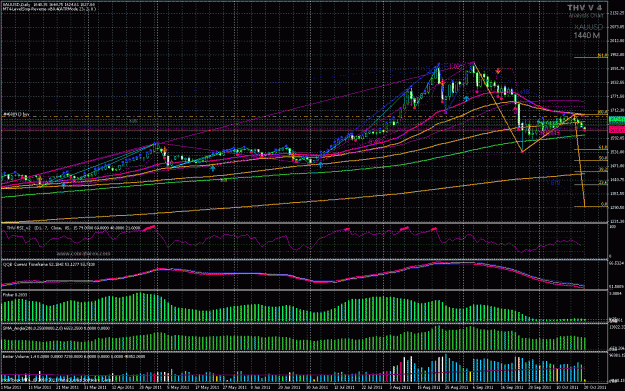Click the XAUUSD symbol label
The image size is (625, 391).
(588, 28)
